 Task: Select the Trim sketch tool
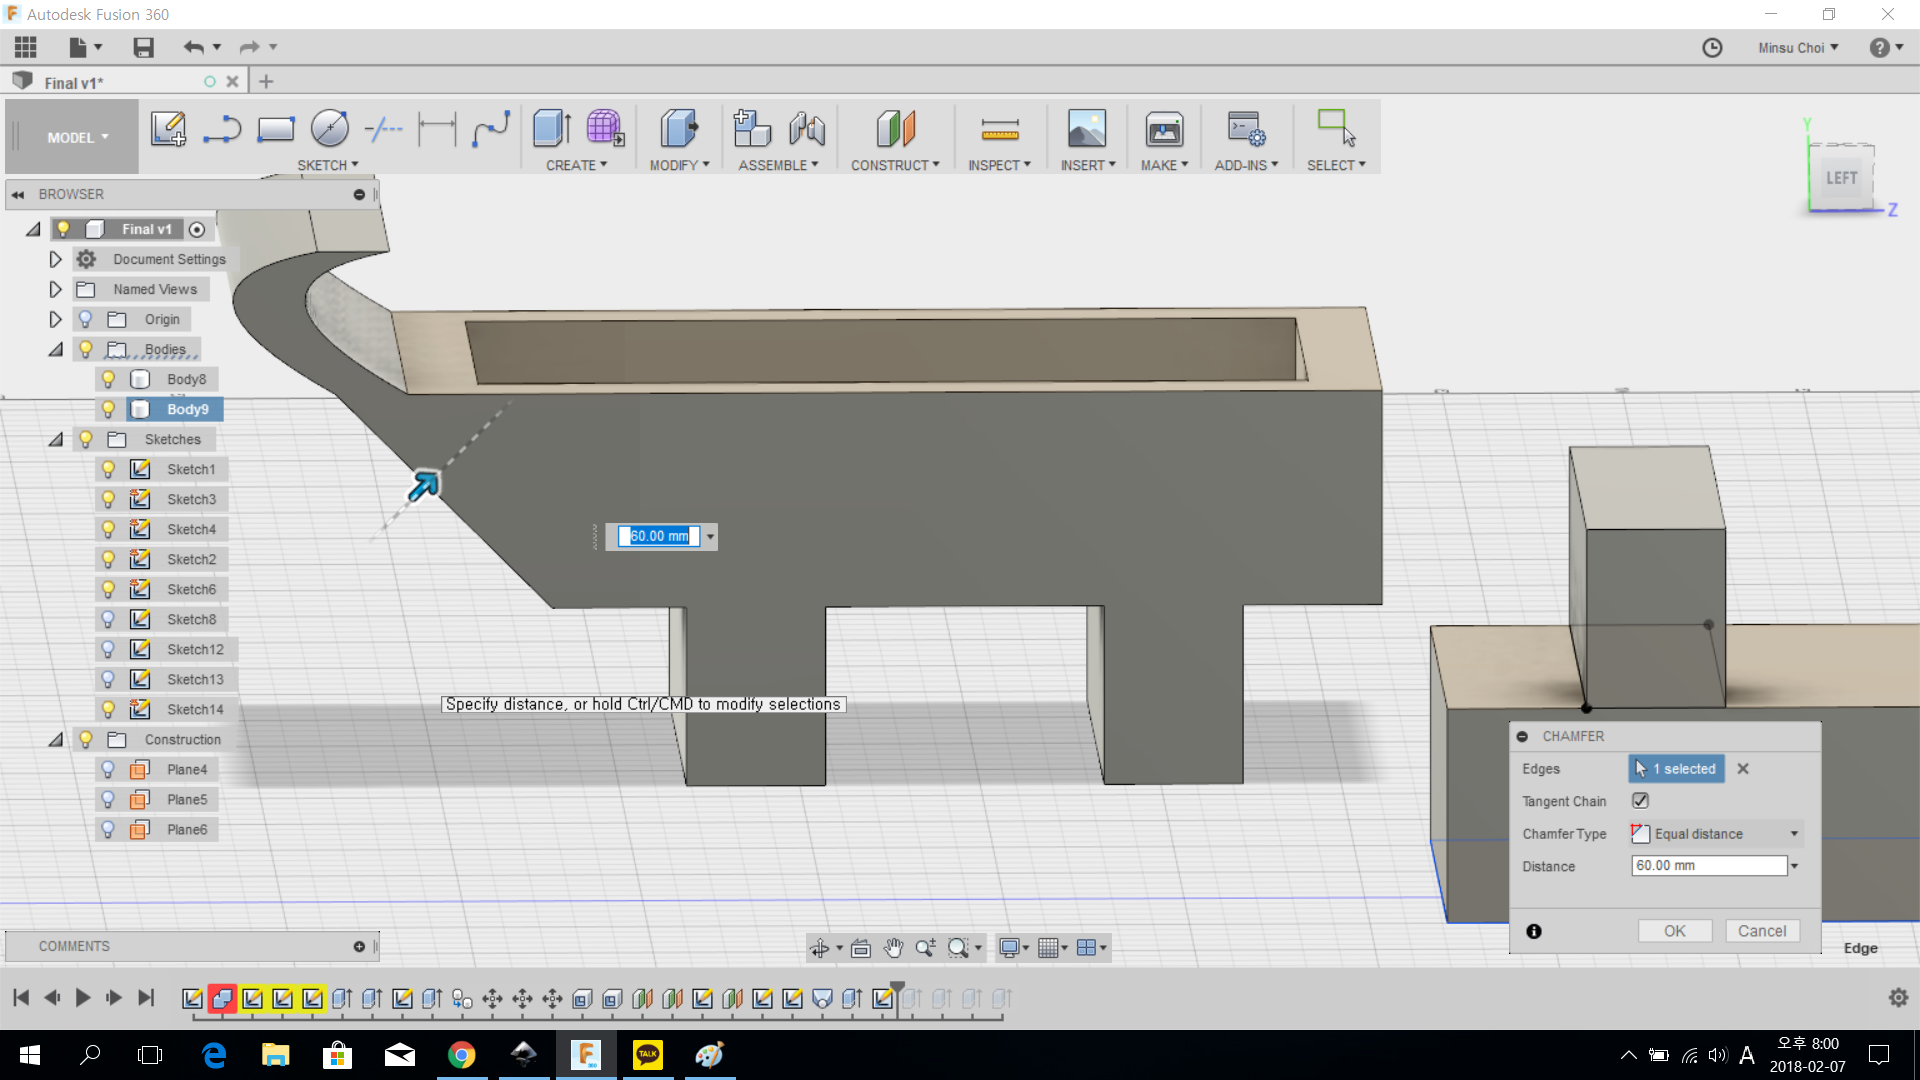pyautogui.click(x=383, y=129)
